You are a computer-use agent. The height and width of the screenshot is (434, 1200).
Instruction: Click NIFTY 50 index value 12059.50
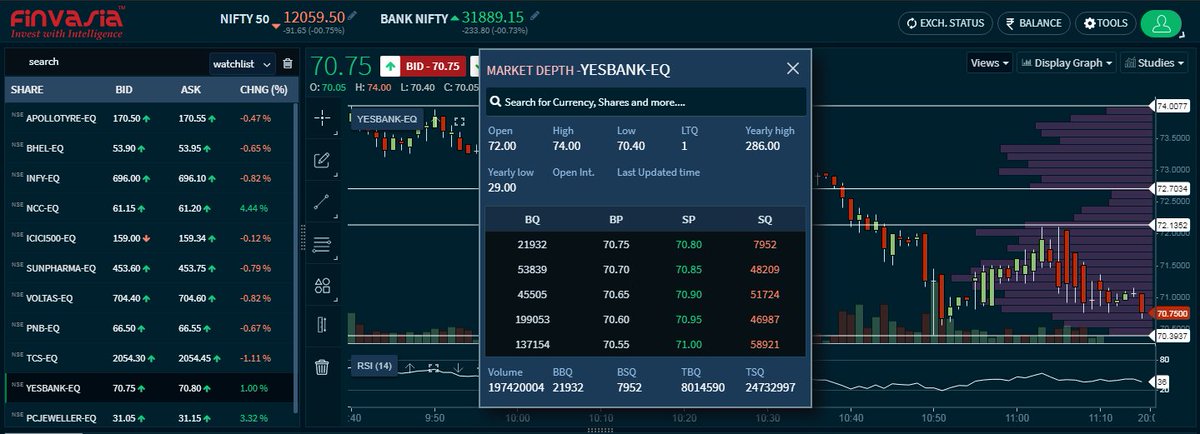pos(314,18)
